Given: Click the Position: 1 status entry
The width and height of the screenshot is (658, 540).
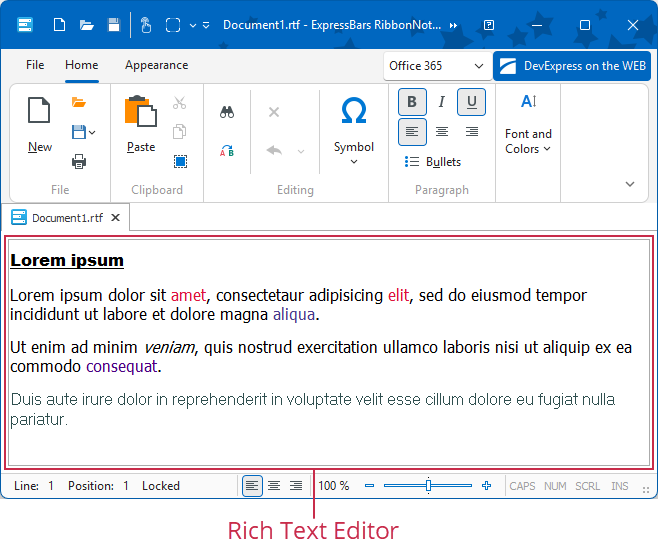Looking at the screenshot, I should tap(98, 486).
